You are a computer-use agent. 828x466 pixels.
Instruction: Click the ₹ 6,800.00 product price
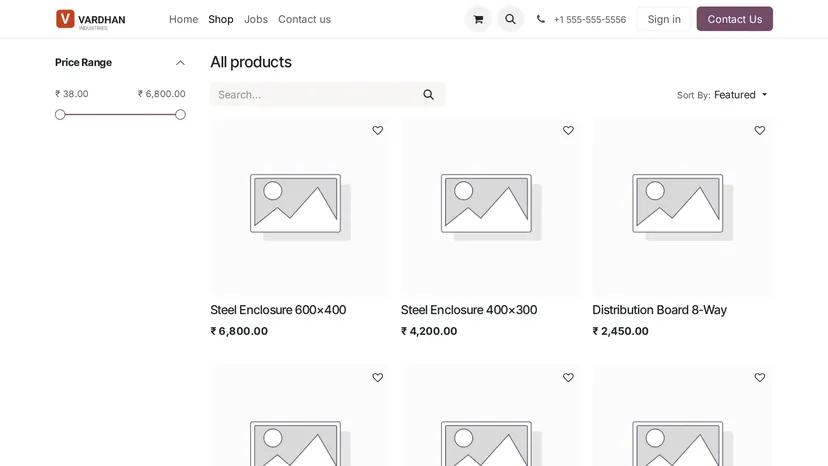(239, 331)
